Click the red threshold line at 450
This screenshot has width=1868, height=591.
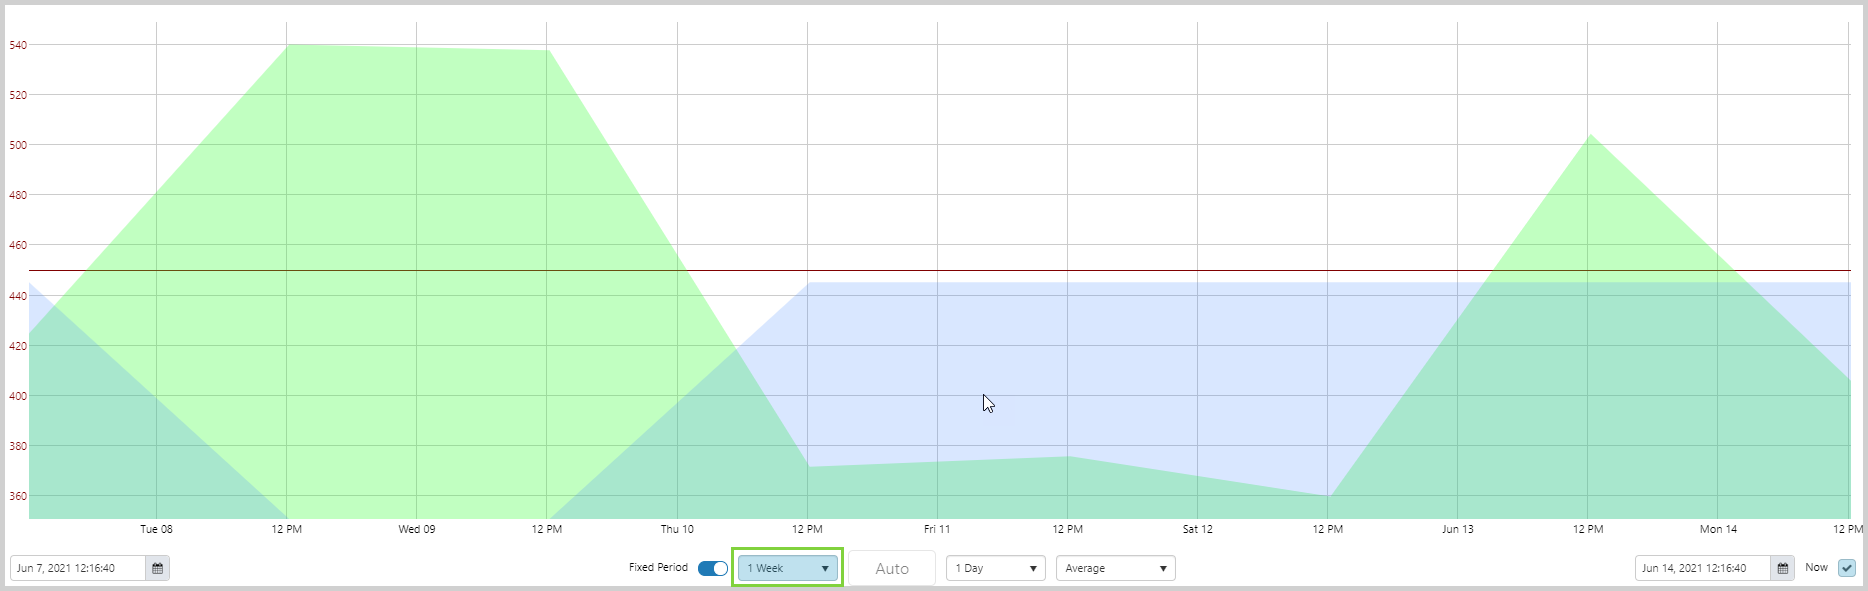point(940,270)
